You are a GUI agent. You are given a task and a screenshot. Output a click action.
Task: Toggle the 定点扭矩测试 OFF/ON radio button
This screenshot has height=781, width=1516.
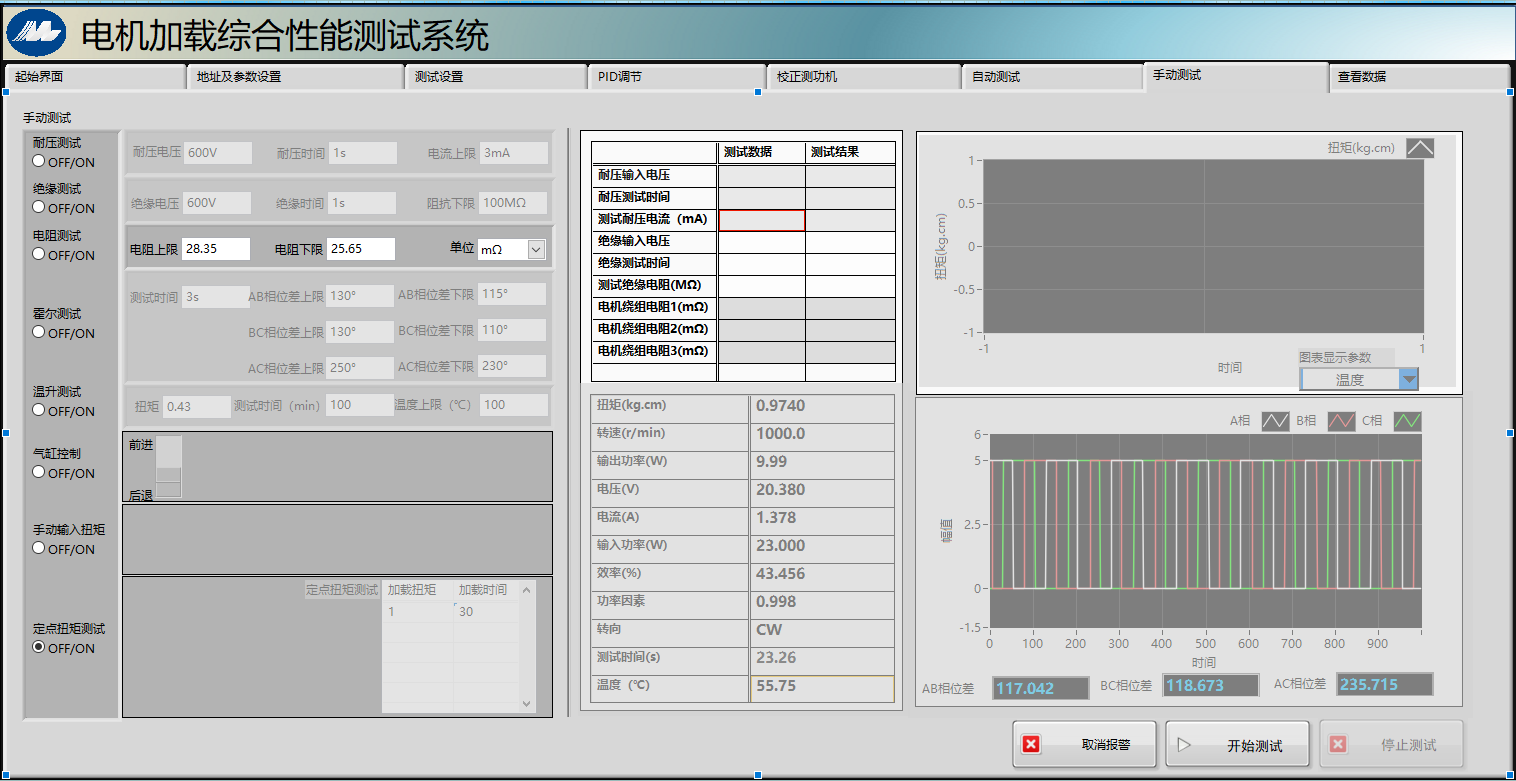tap(39, 648)
